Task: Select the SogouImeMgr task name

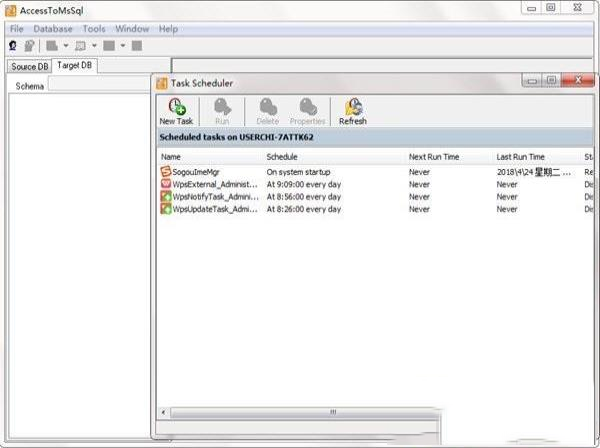Action: (x=196, y=172)
